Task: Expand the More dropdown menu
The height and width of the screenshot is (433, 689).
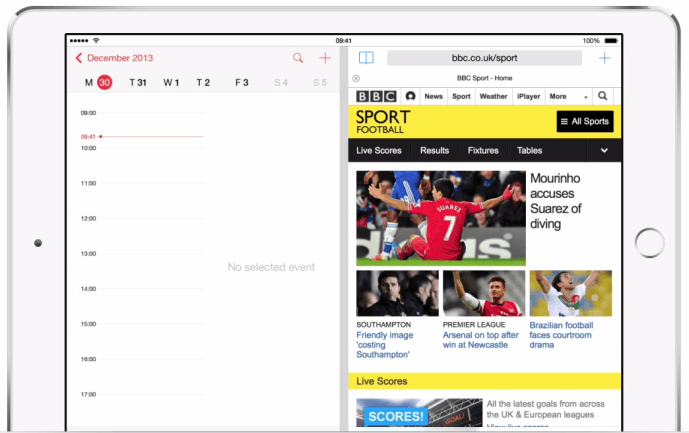Action: (569, 96)
